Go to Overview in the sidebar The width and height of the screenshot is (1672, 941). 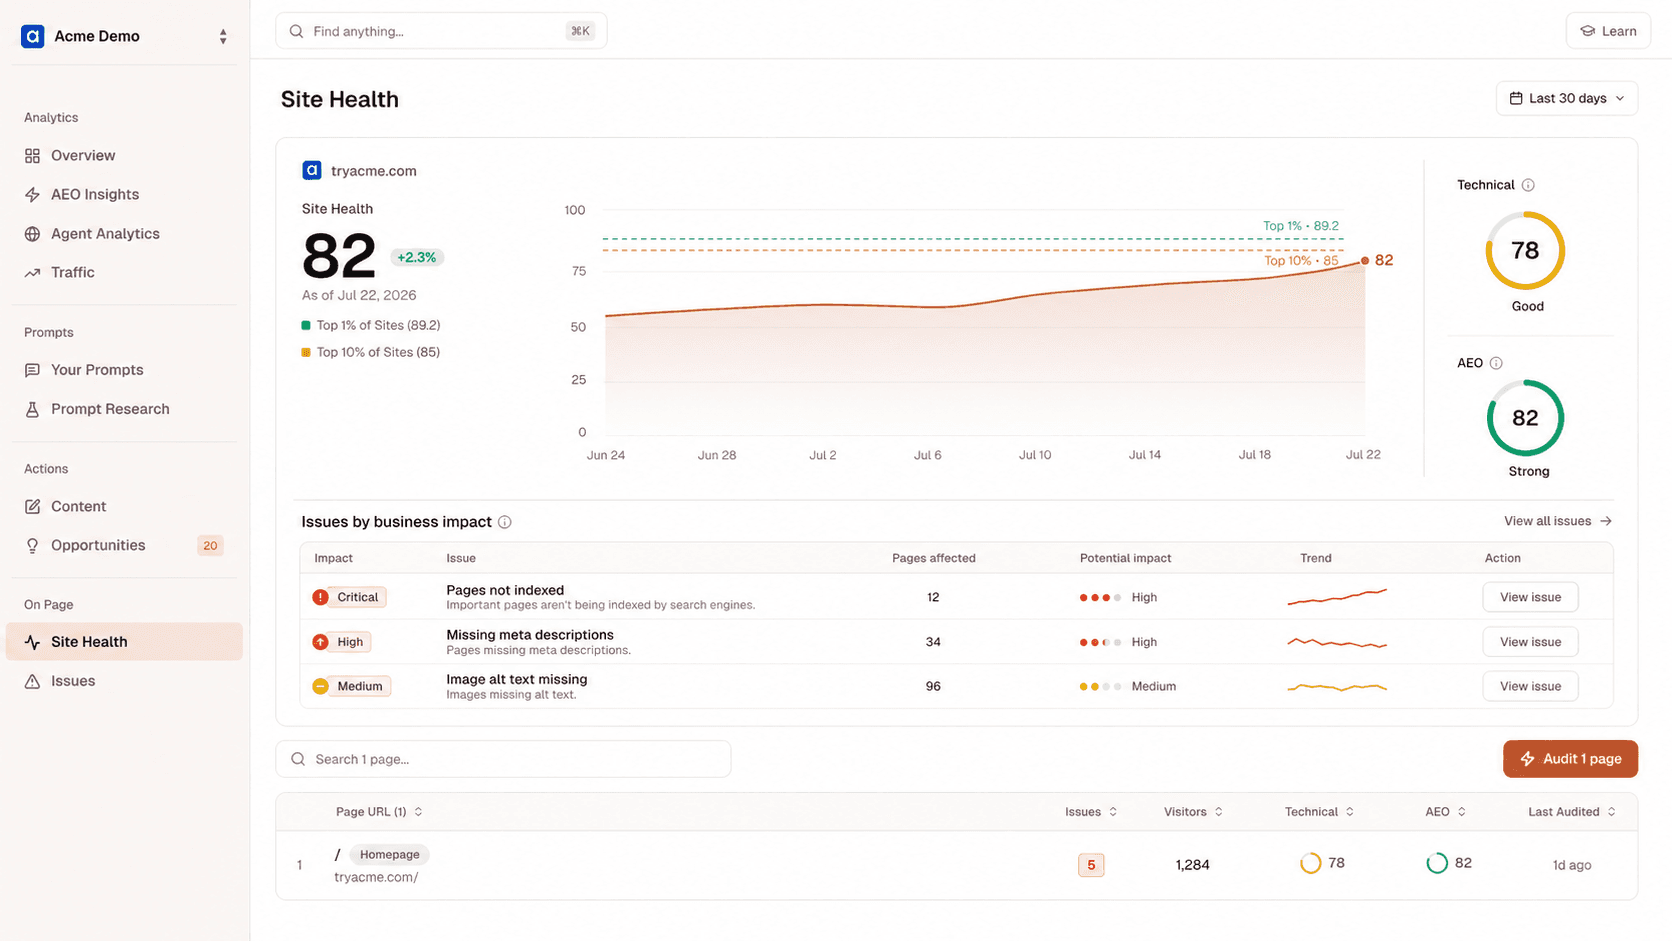(x=83, y=155)
